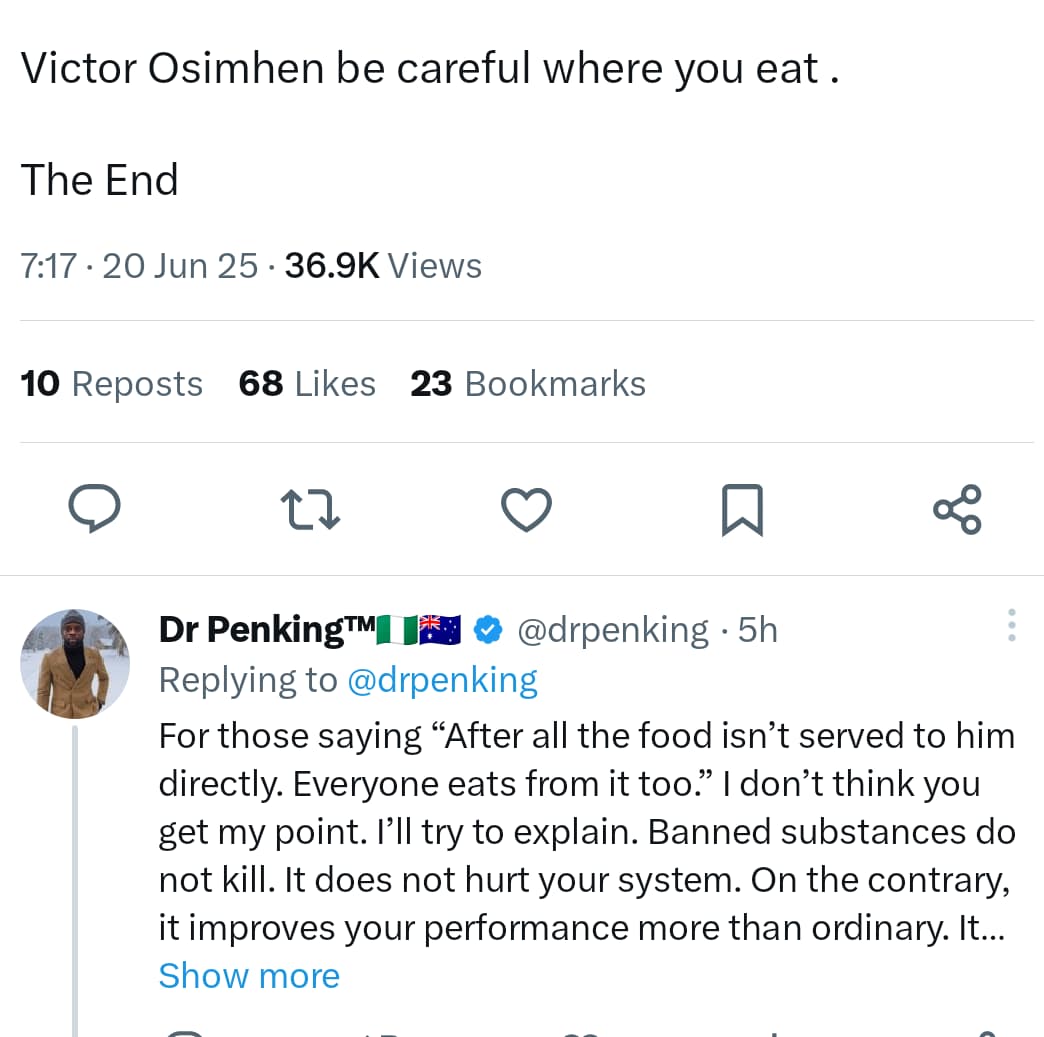
Task: Reply to the Victor Osimhen tweet
Action: (95, 509)
